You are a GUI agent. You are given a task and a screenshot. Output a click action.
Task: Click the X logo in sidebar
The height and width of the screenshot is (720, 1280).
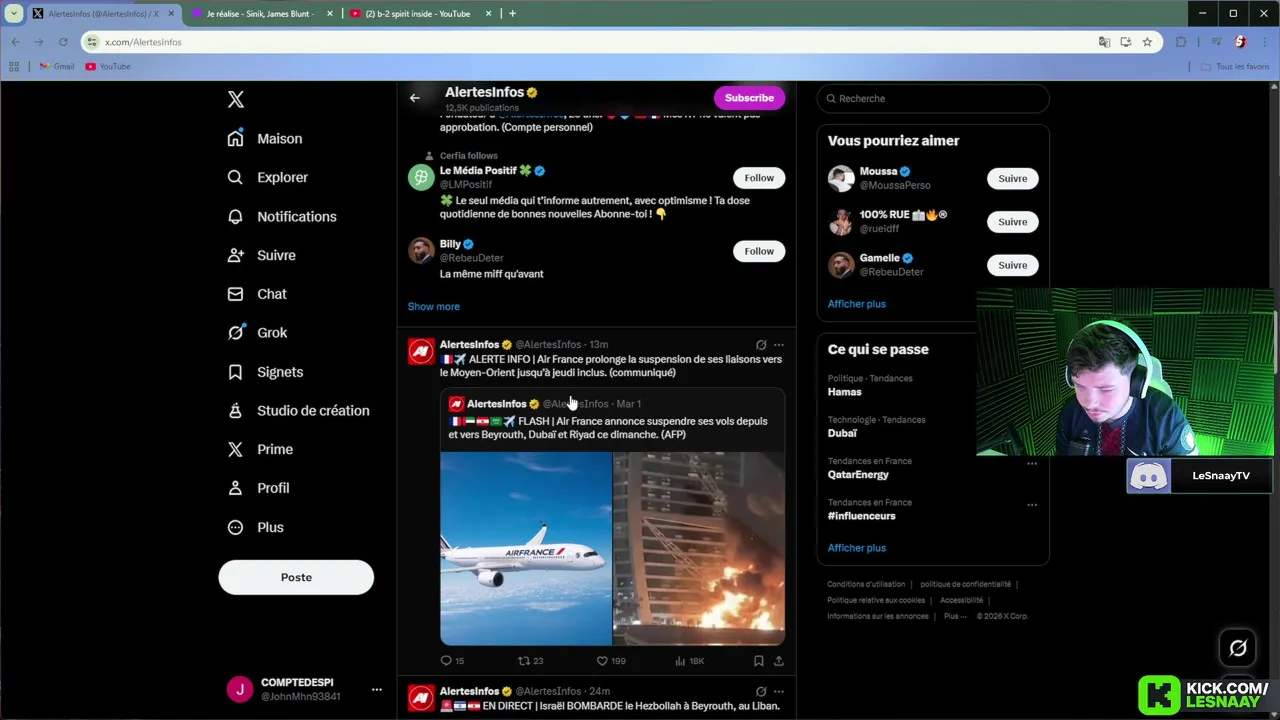(235, 99)
